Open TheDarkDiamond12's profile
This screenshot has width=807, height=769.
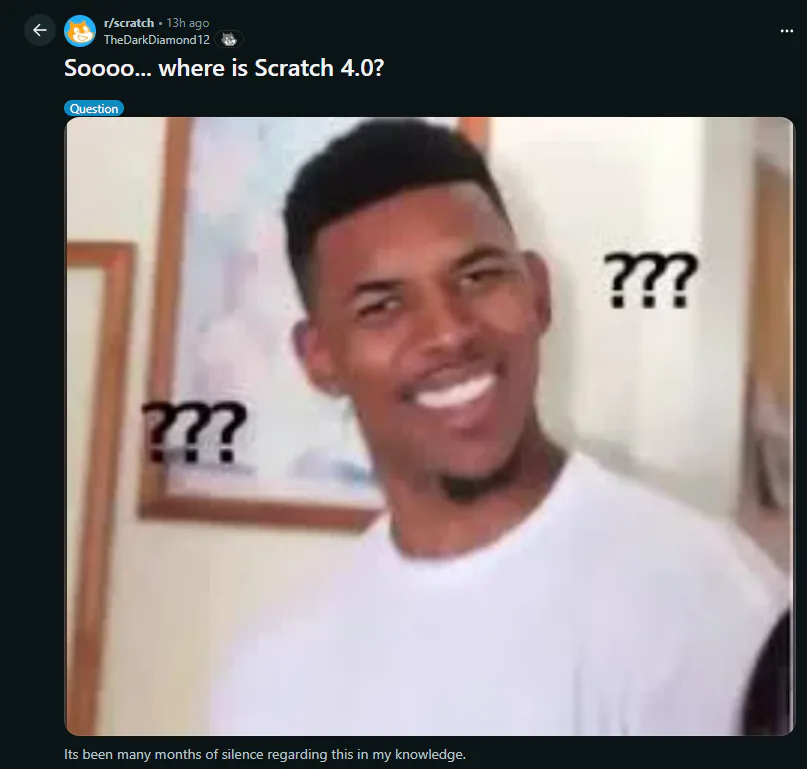pyautogui.click(x=156, y=40)
